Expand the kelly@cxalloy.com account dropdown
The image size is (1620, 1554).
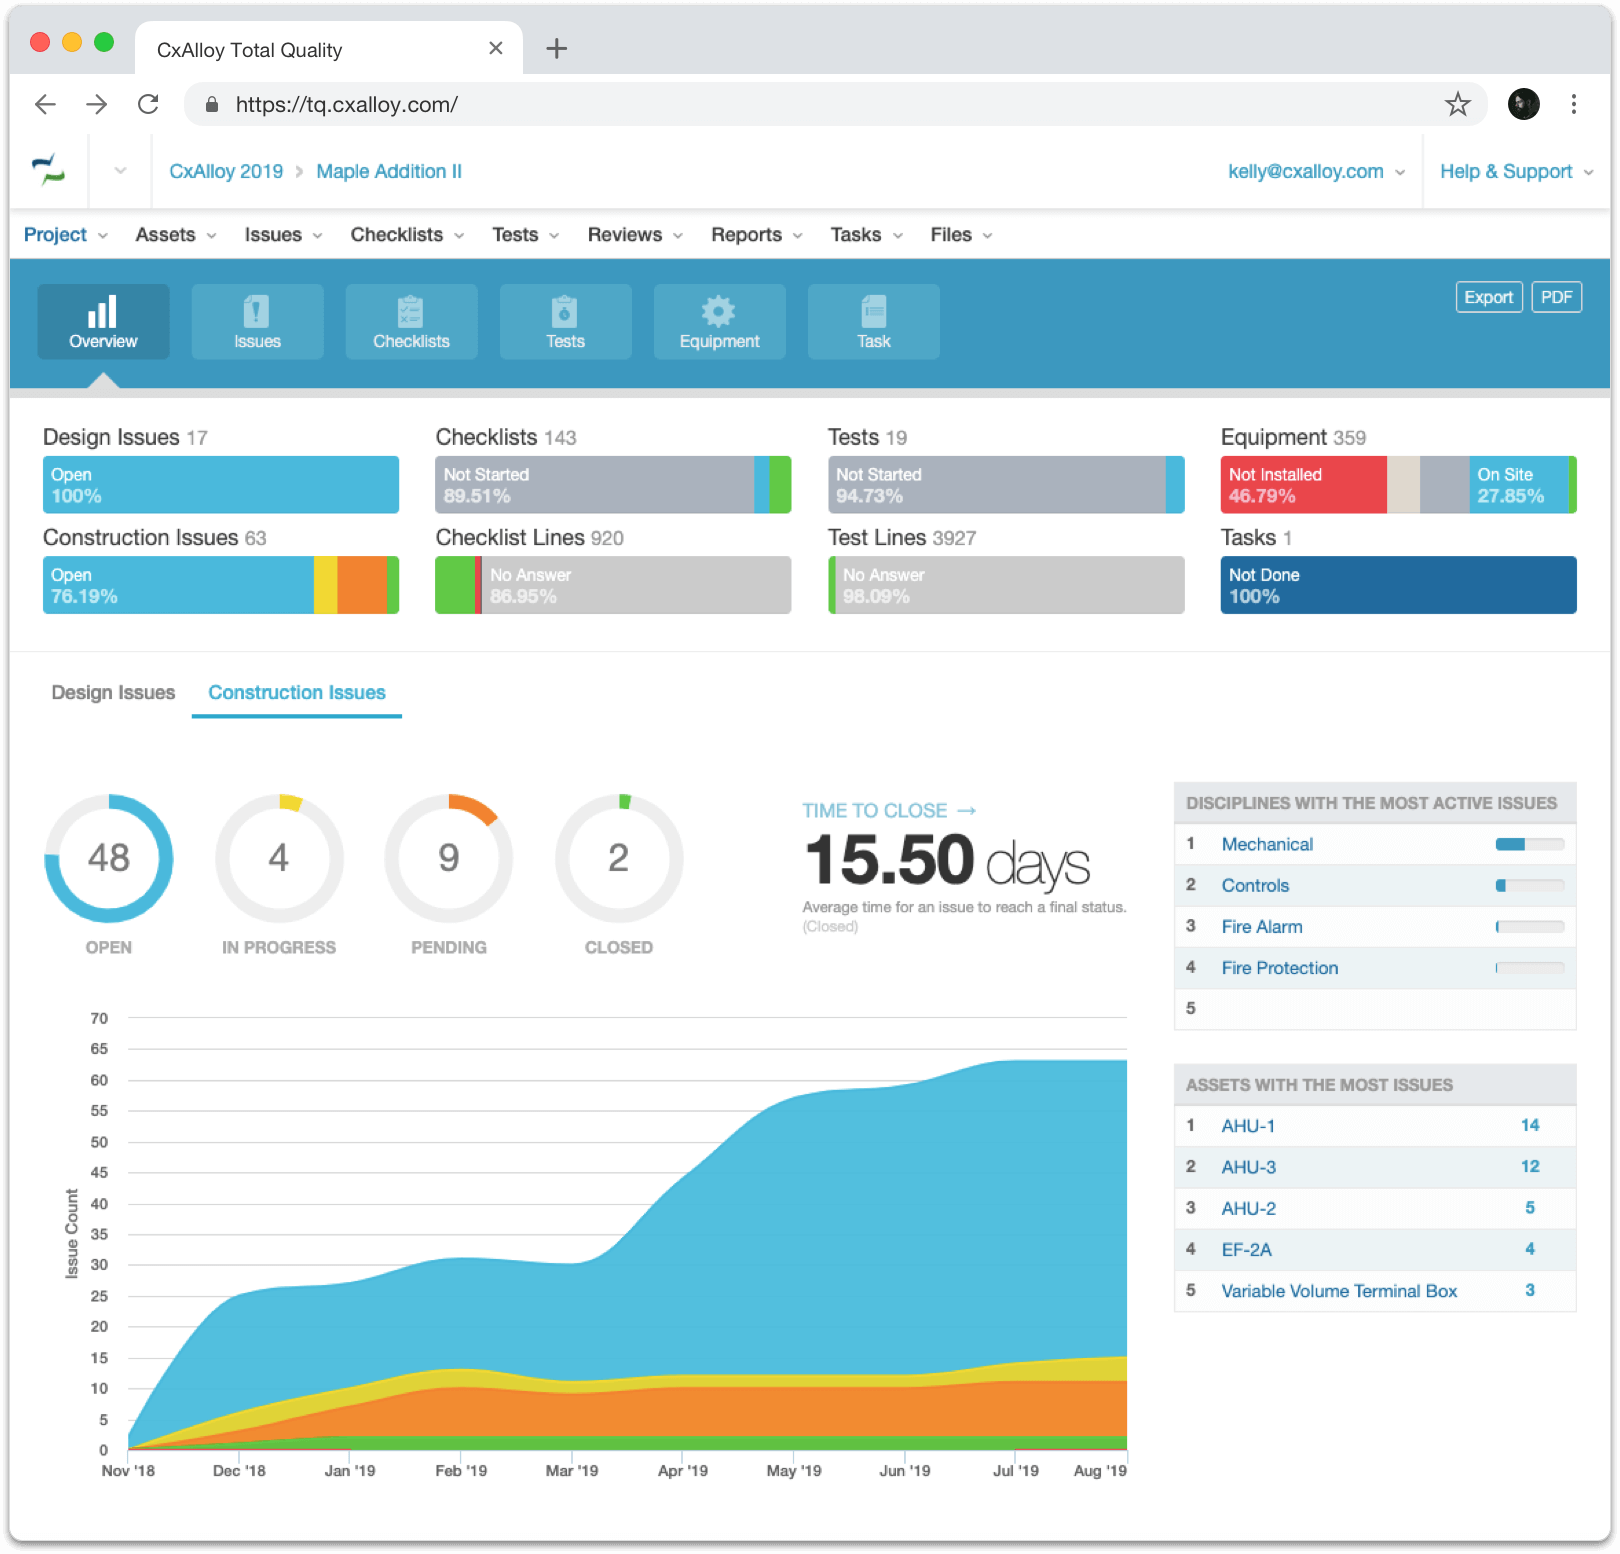point(1315,171)
